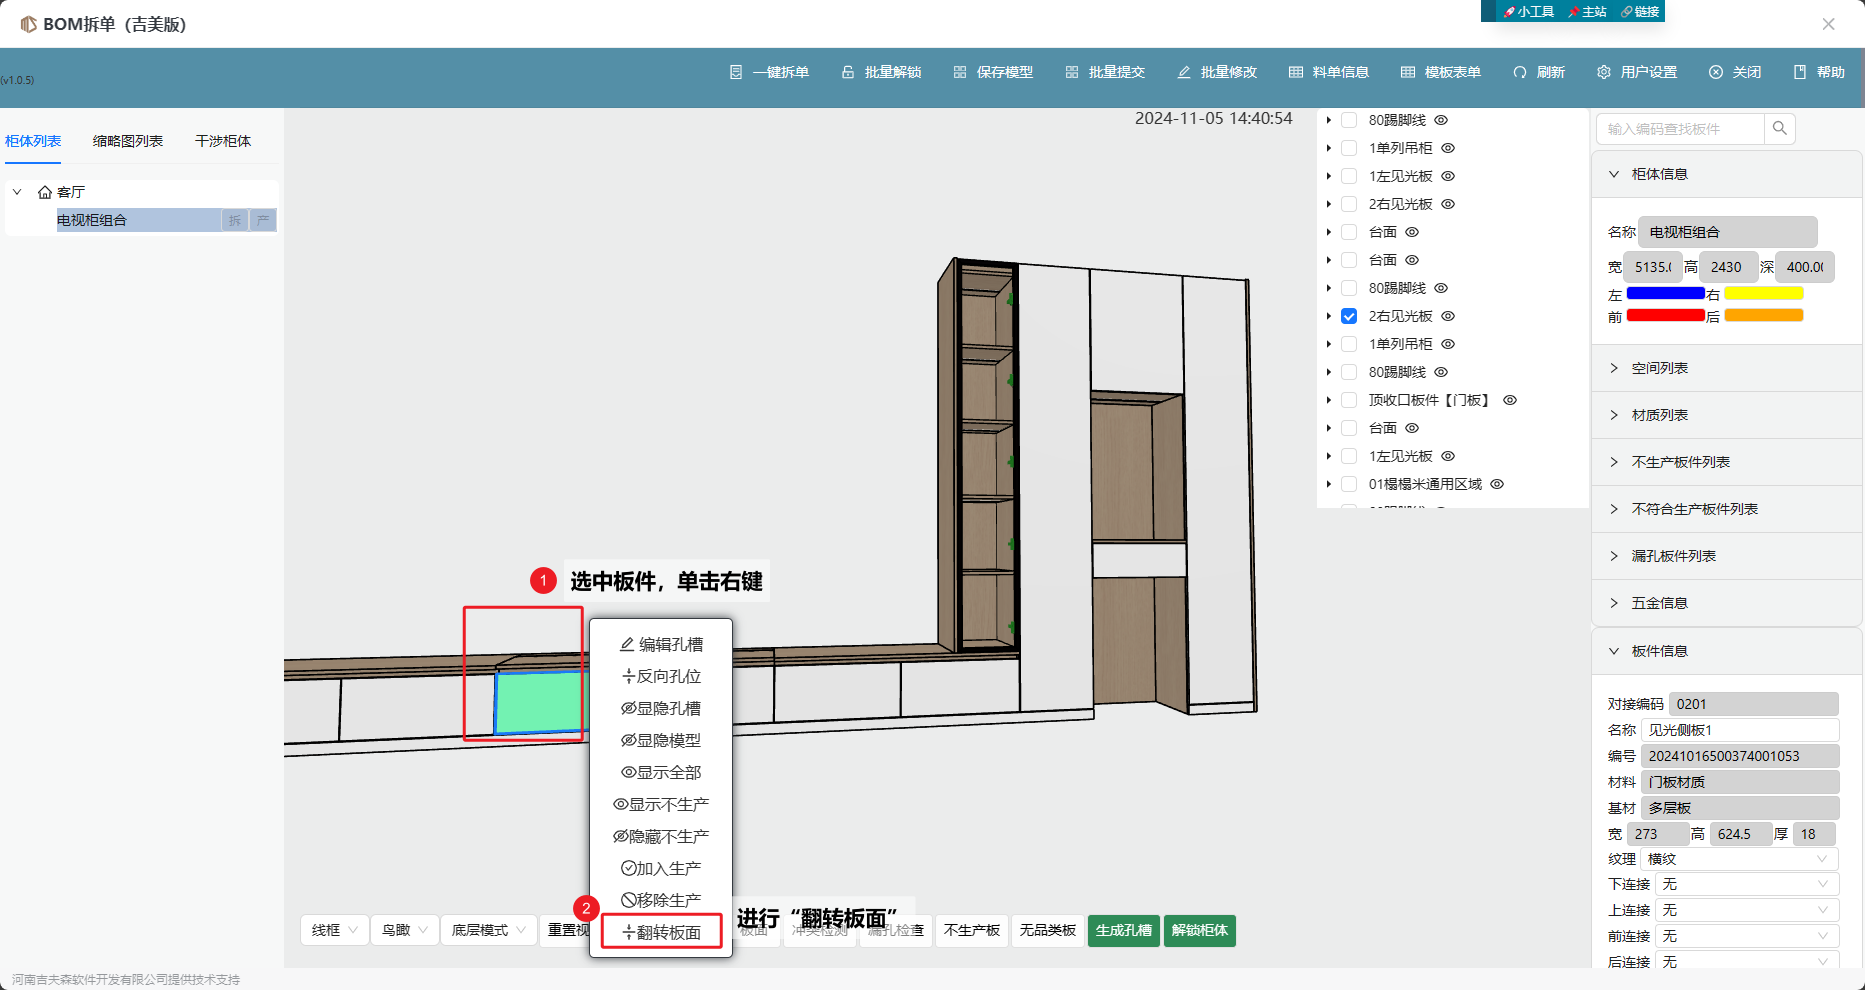Select 翻转板面 in the context menu
This screenshot has width=1865, height=990.
point(662,932)
